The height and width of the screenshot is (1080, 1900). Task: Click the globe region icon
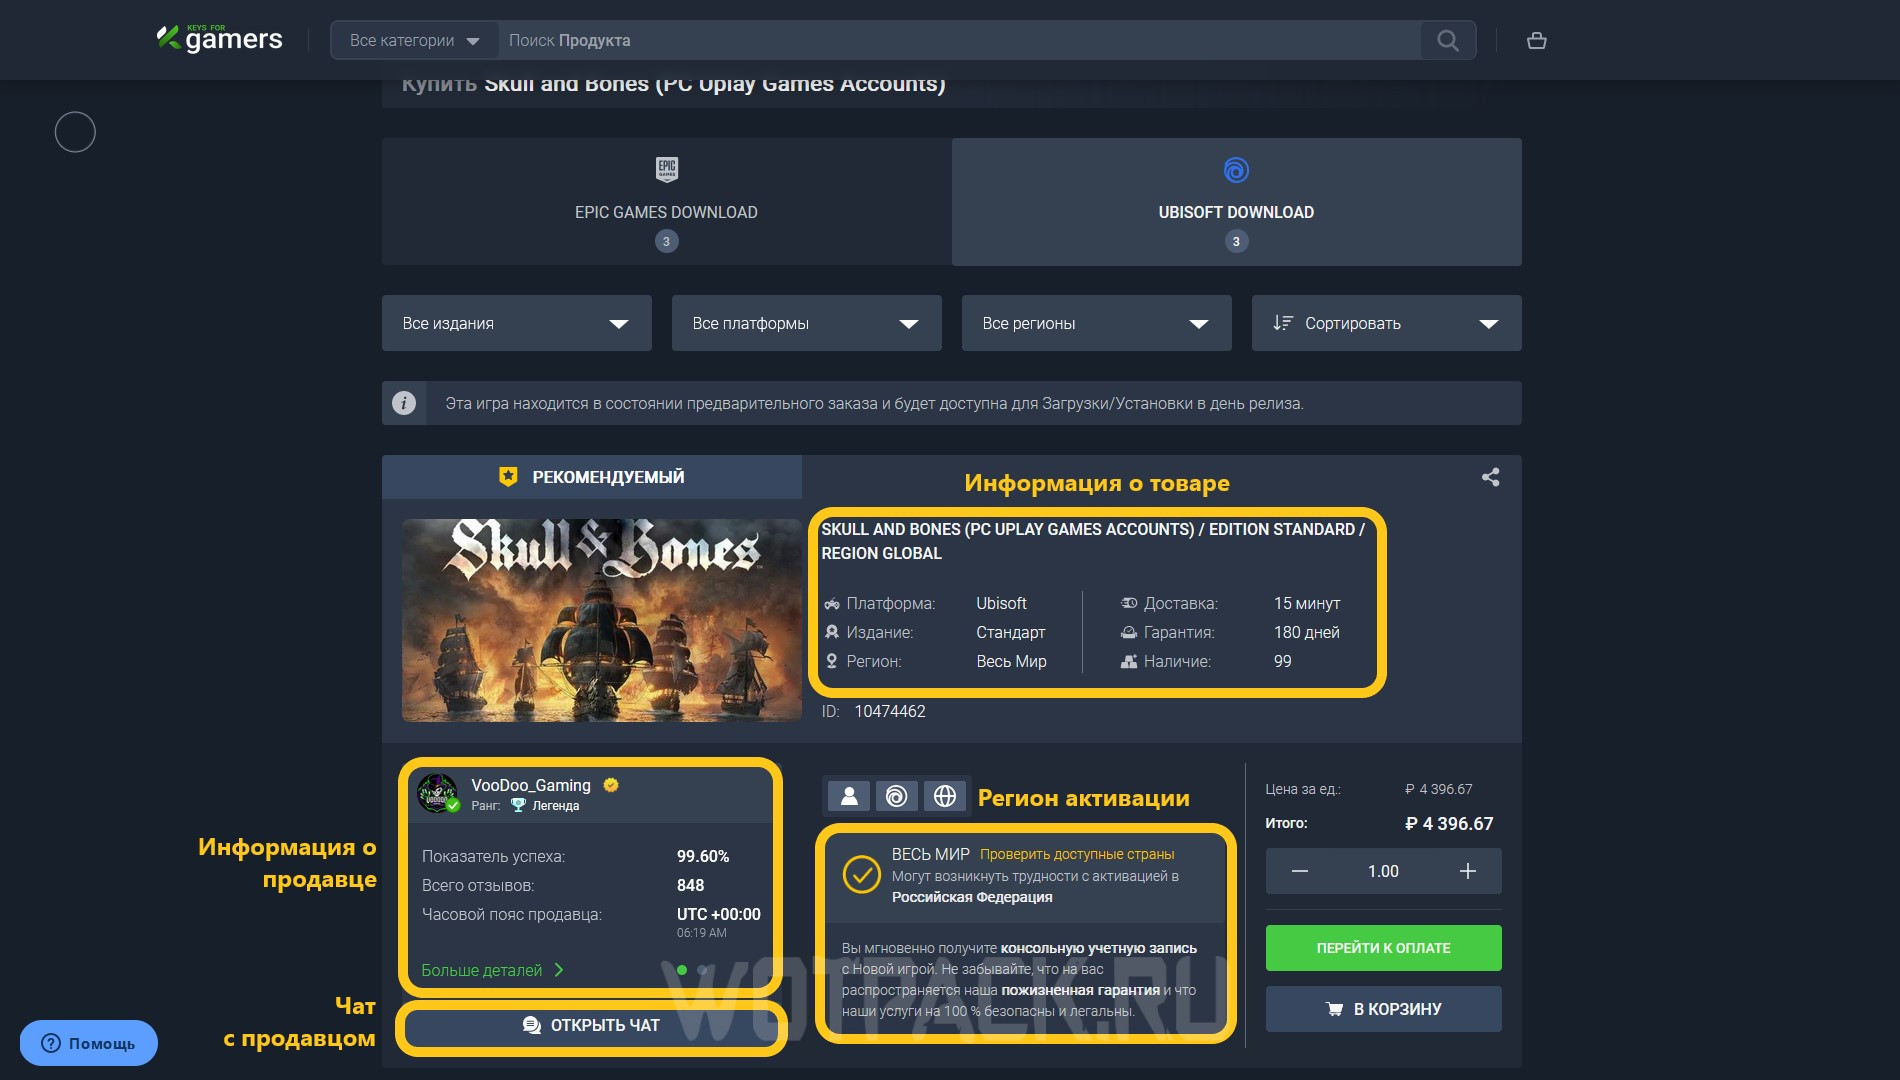click(x=945, y=796)
